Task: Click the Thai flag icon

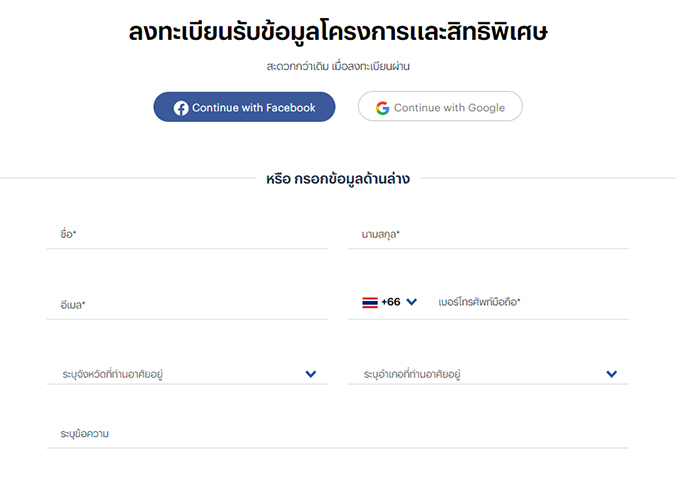Action: click(x=370, y=302)
